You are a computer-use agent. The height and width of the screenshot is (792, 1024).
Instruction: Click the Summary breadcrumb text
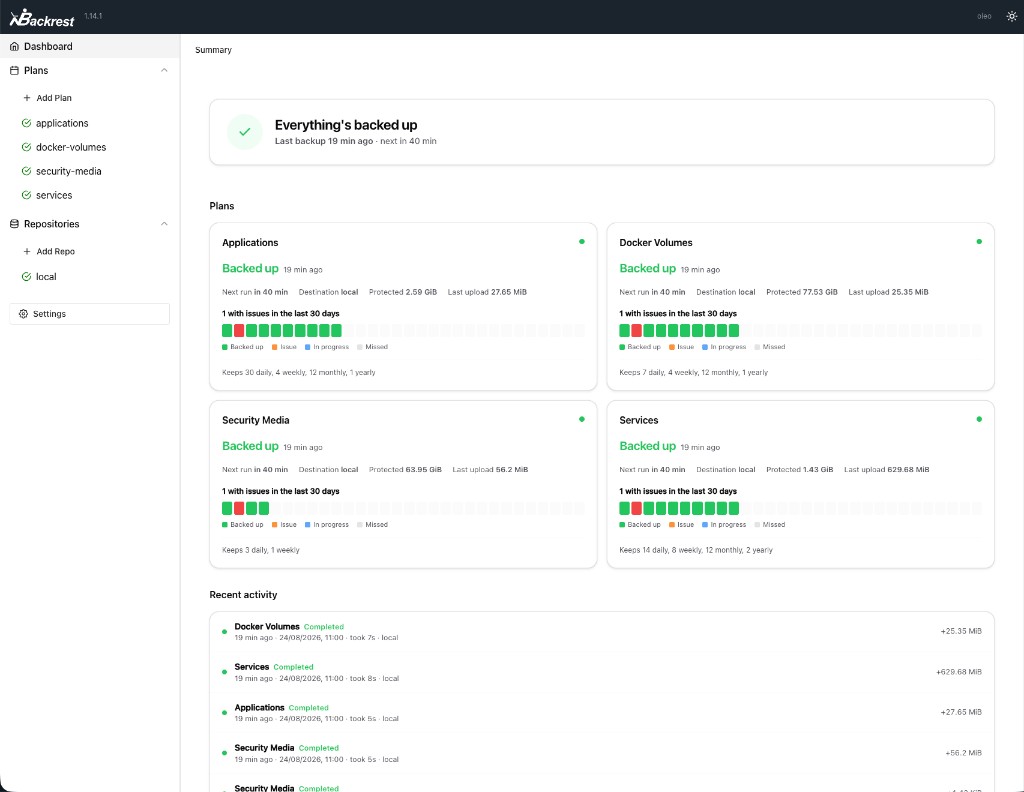(x=214, y=50)
